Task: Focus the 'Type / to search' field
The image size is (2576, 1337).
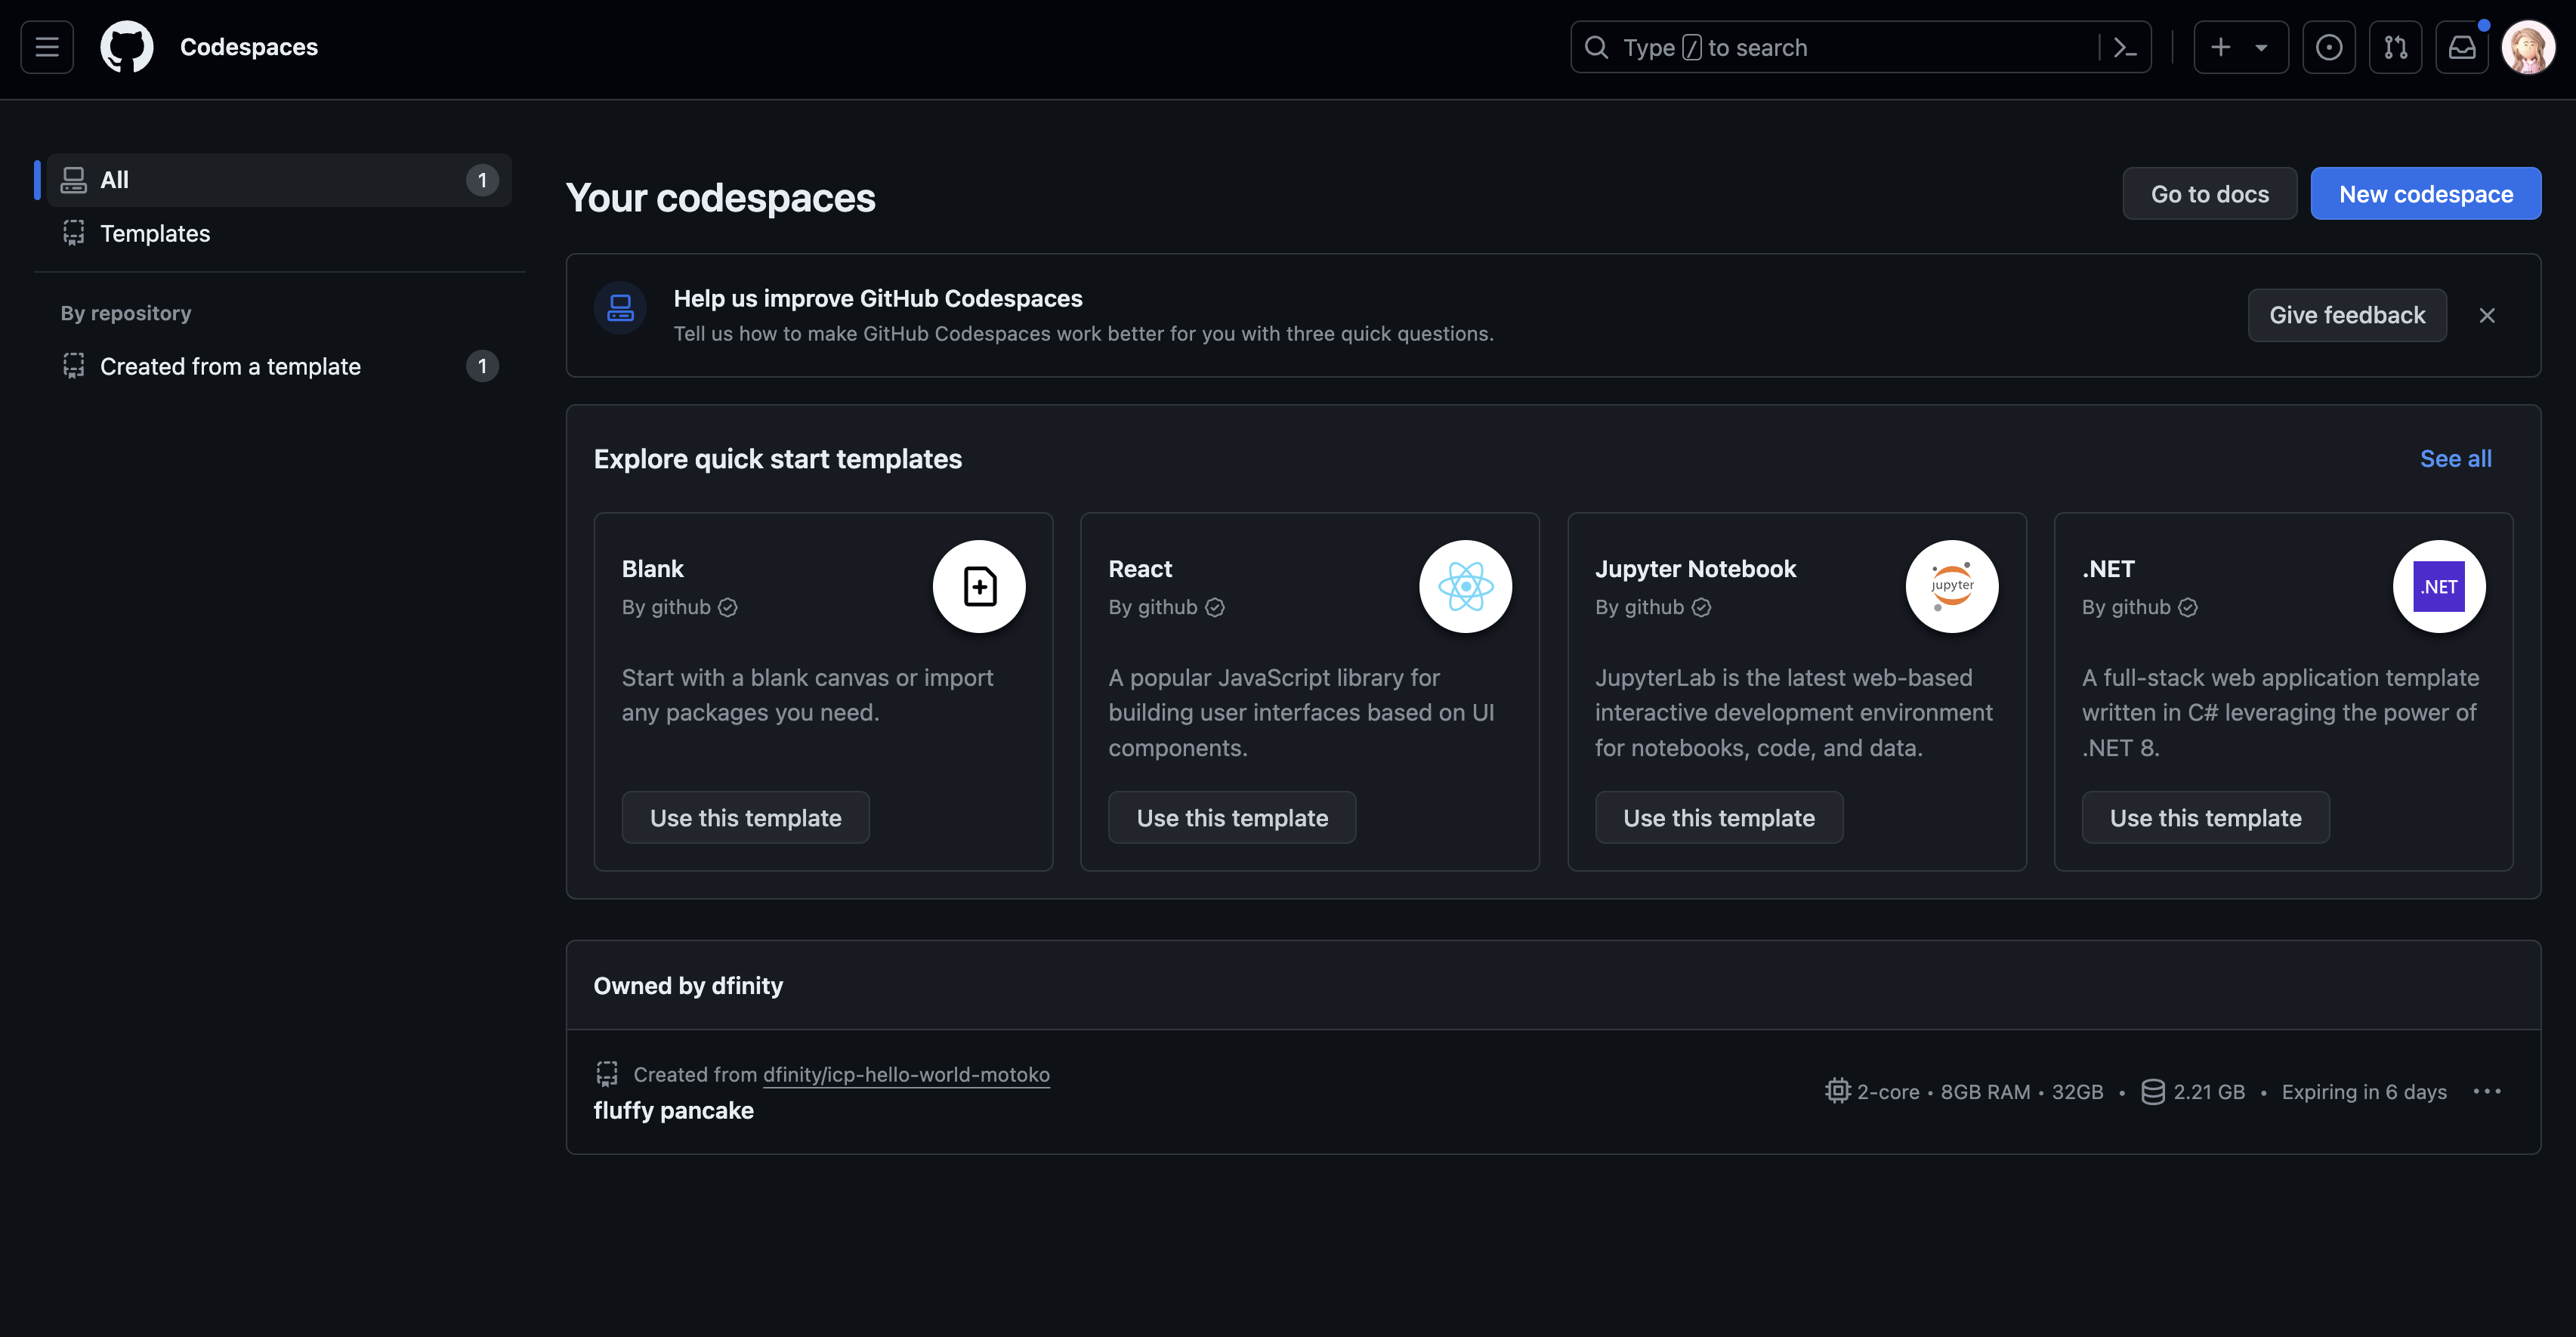Action: click(x=1860, y=47)
